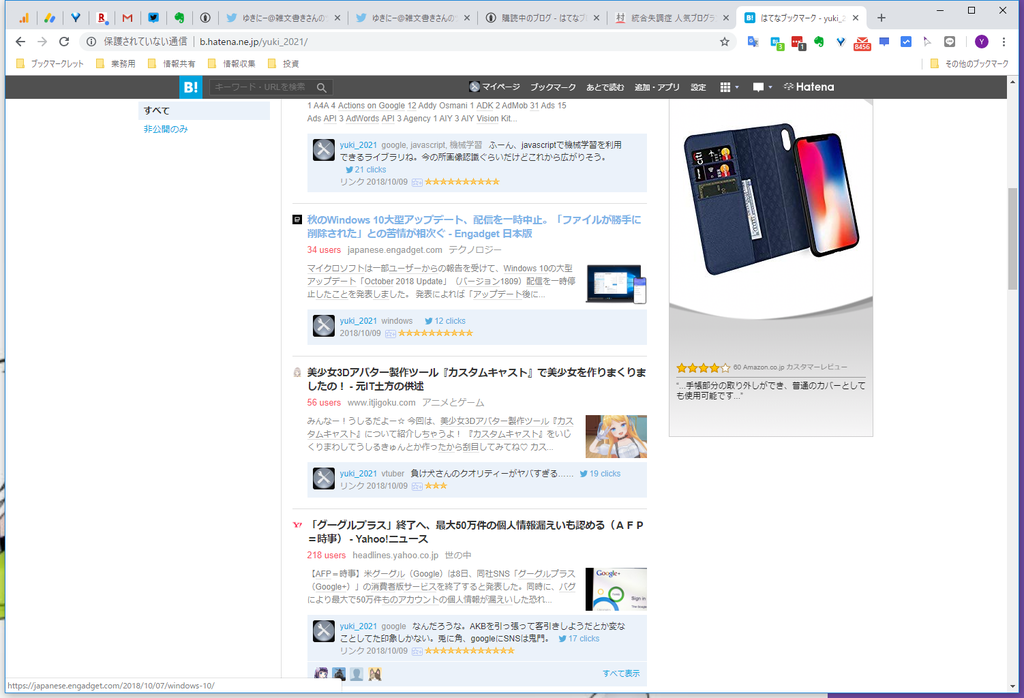Open the Windows 10 article laptop thumbnail
This screenshot has height=698, width=1024.
point(616,284)
